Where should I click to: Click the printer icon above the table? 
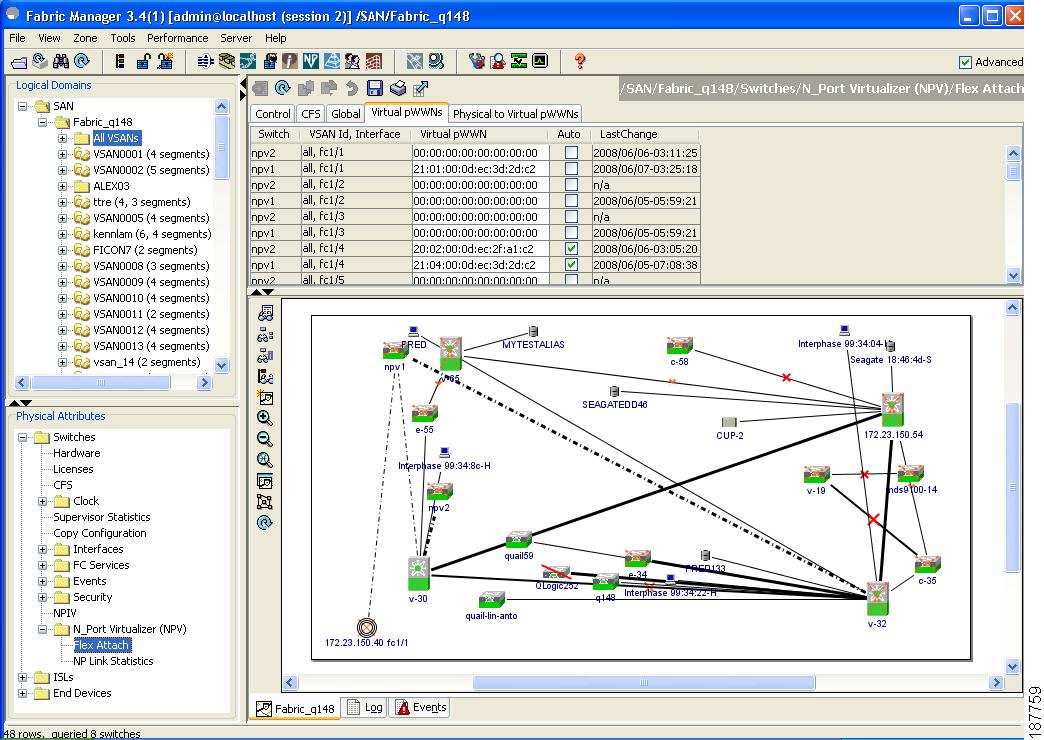(x=398, y=88)
